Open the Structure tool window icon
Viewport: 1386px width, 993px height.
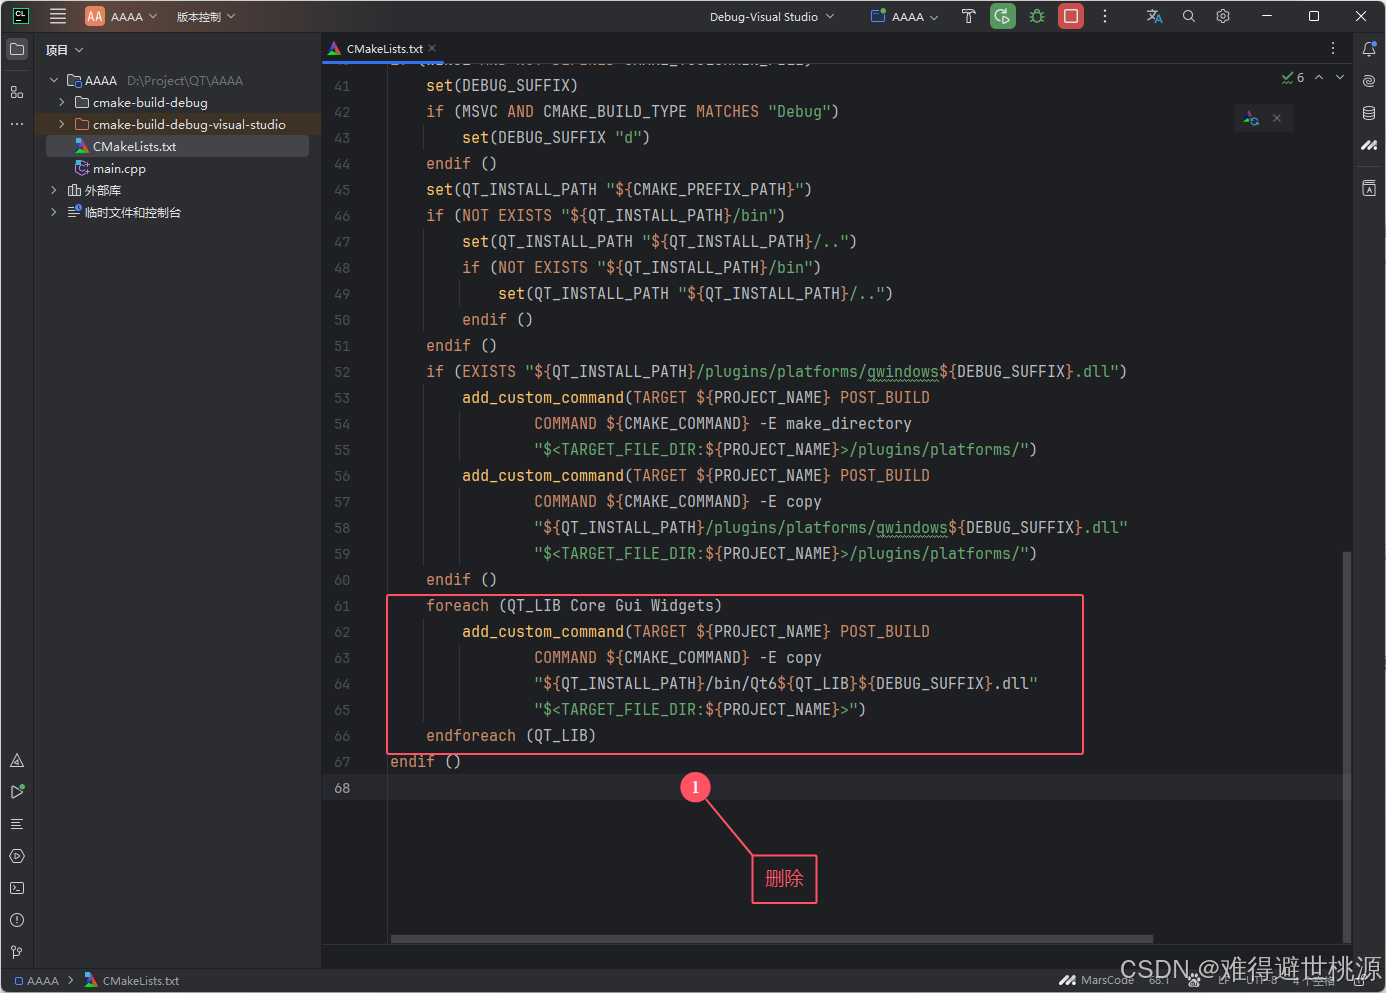coord(17,92)
